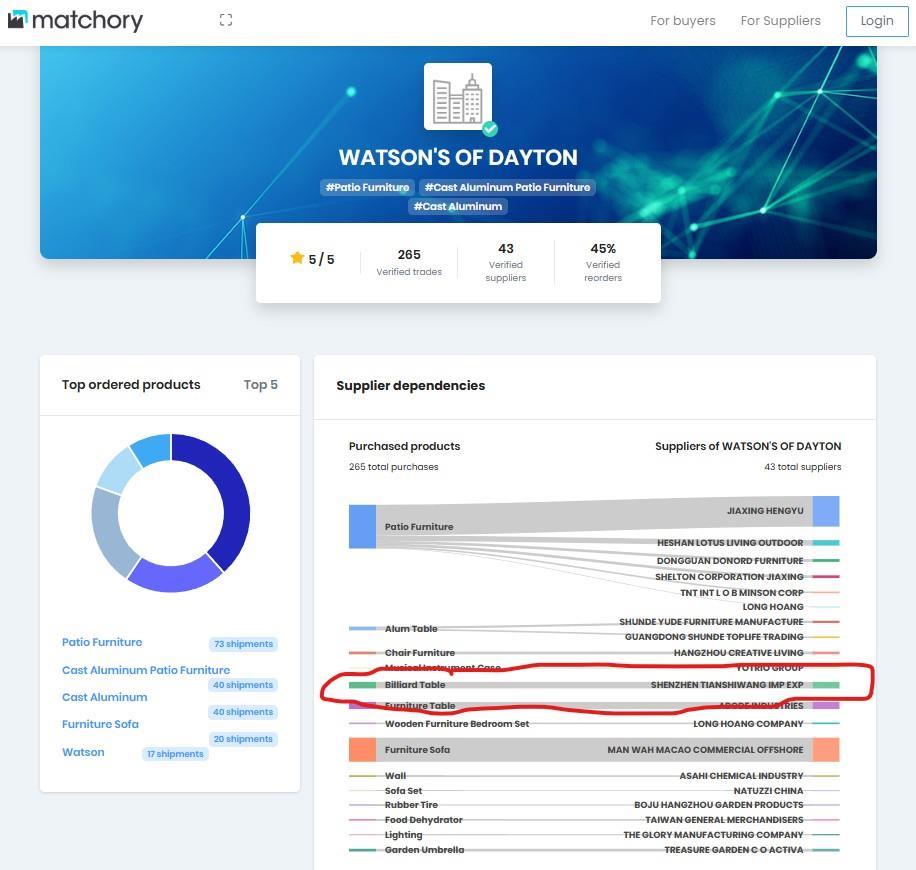This screenshot has height=870, width=916.
Task: Click 43 Verified suppliers stat
Action: tap(505, 263)
